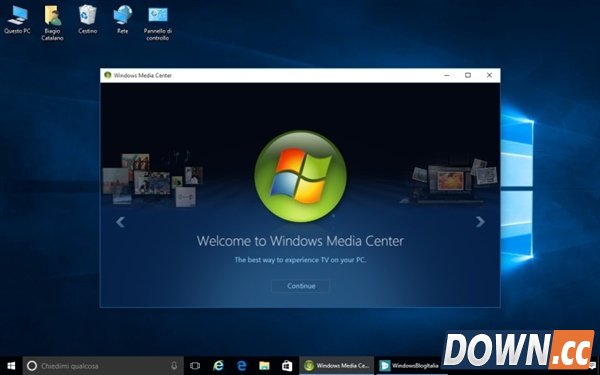The image size is (600, 375).
Task: Click 'Welcome to Windows Media Center' heading
Action: click(x=300, y=241)
